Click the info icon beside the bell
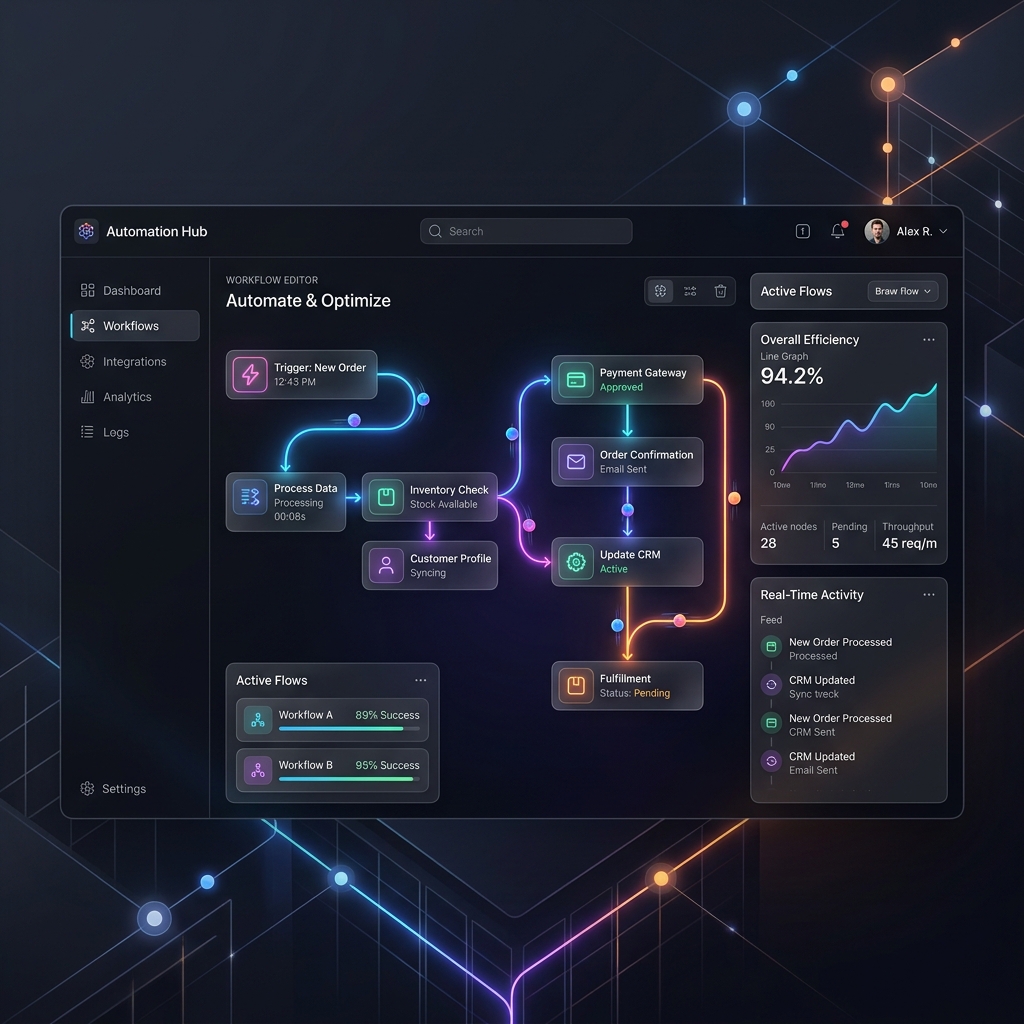 pyautogui.click(x=803, y=231)
